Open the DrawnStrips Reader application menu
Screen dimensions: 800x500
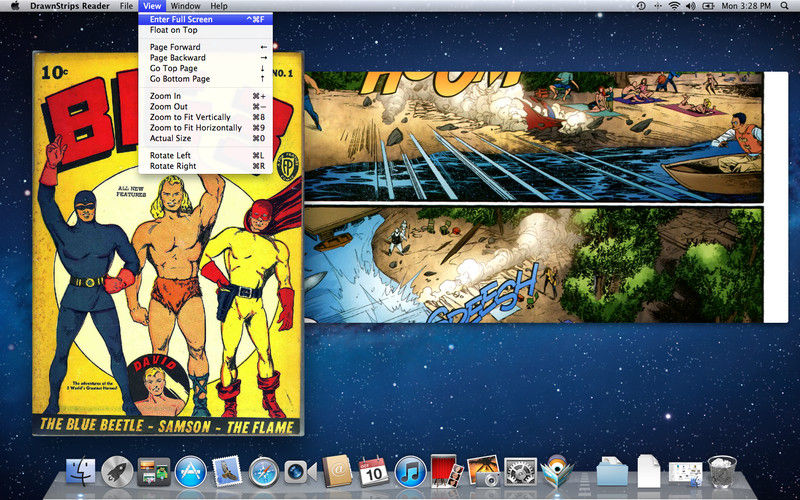pos(70,6)
